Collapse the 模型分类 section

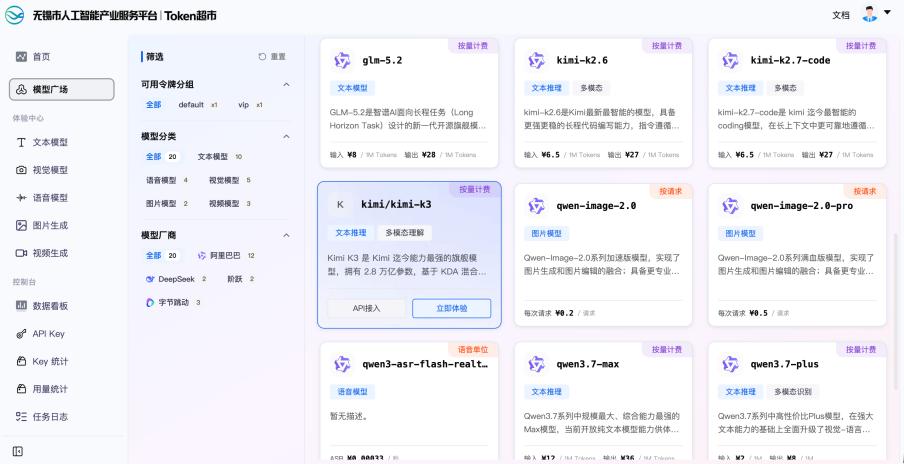(x=286, y=137)
